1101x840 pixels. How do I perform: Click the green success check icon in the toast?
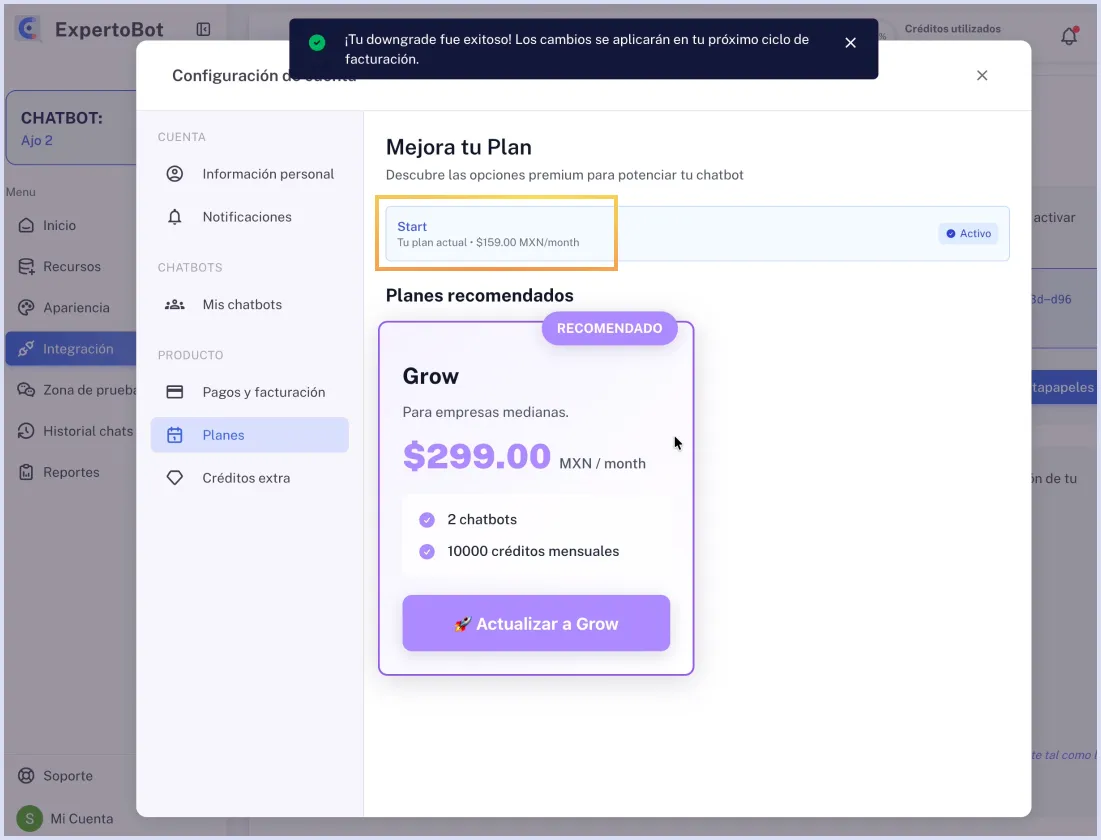click(x=317, y=43)
